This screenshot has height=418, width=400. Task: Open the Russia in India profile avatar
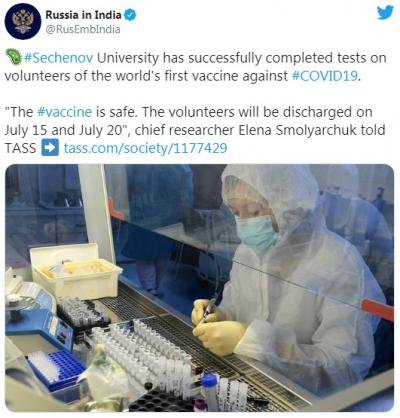tap(23, 22)
